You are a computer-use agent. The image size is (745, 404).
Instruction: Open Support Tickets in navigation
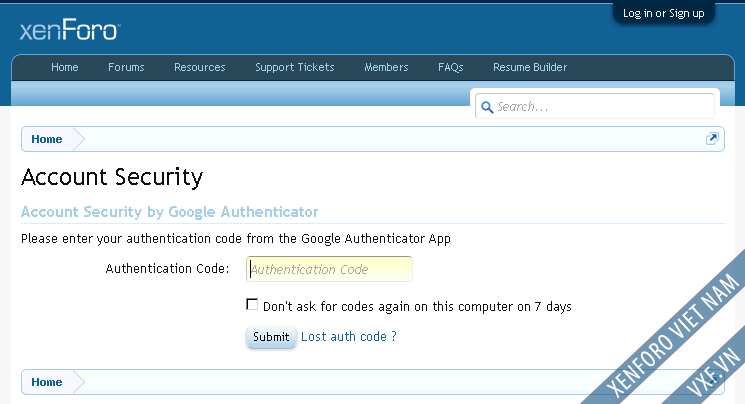tap(295, 67)
